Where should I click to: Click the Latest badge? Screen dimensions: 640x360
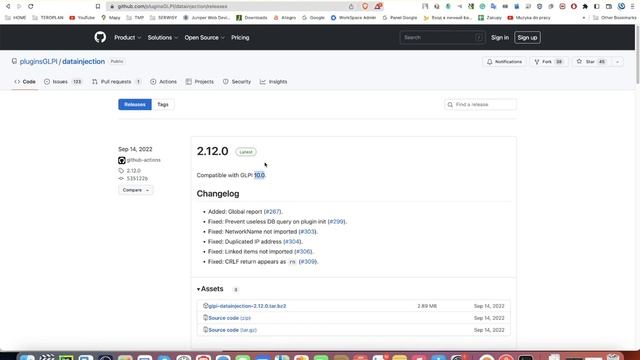click(x=246, y=152)
